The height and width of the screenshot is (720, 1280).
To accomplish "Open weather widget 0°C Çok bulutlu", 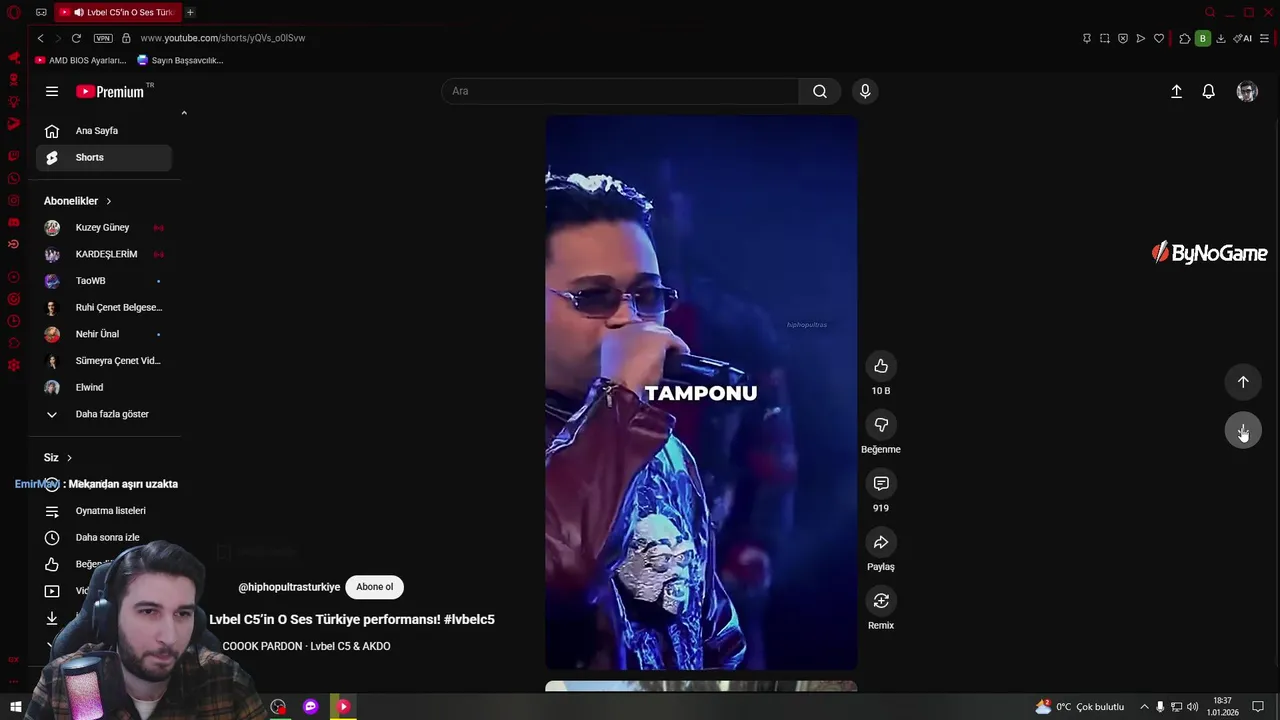I will coord(1080,707).
